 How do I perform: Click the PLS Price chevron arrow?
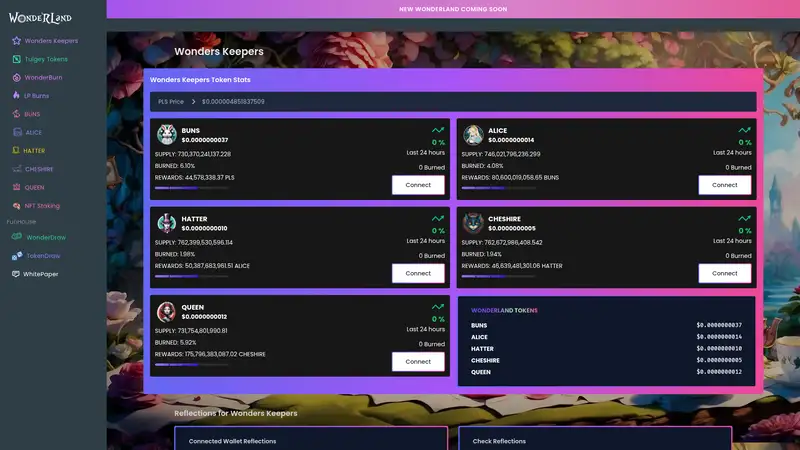(193, 102)
